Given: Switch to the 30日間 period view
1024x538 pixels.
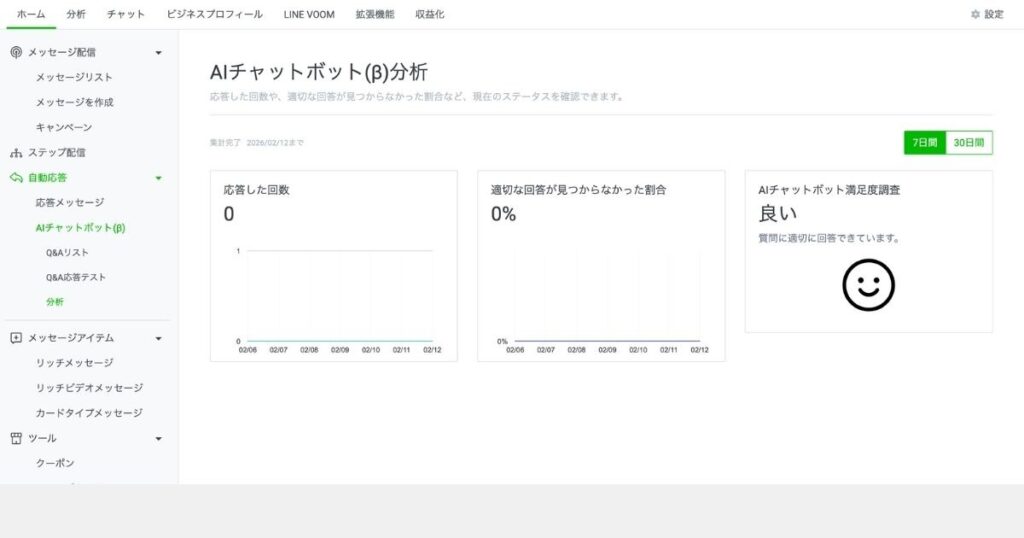Looking at the screenshot, I should point(968,143).
